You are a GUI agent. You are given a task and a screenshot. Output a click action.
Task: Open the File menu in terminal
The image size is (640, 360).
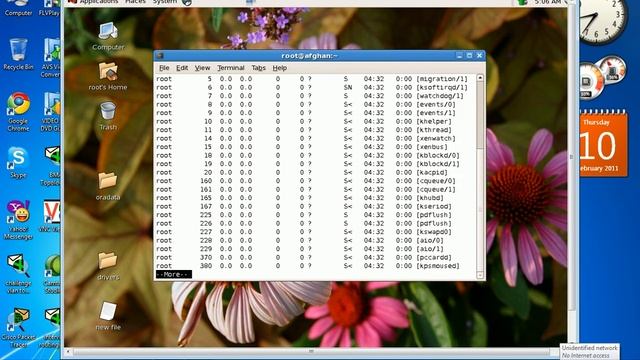164,68
